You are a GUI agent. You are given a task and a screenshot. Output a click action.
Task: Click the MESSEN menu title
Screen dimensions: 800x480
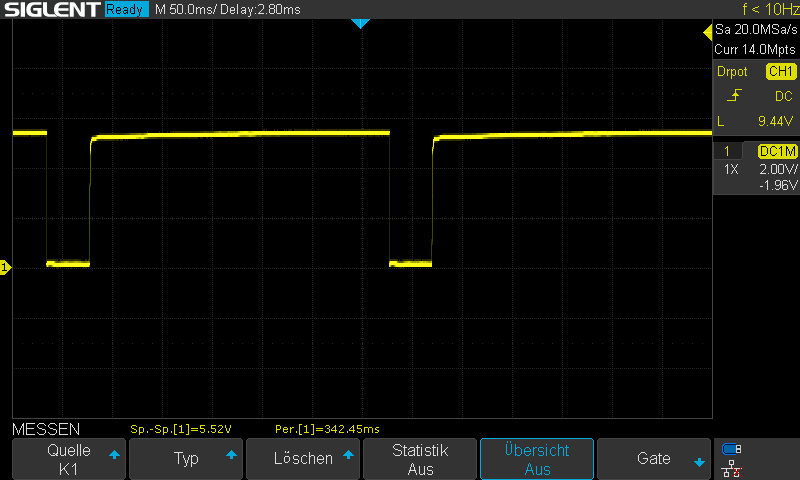(x=46, y=429)
